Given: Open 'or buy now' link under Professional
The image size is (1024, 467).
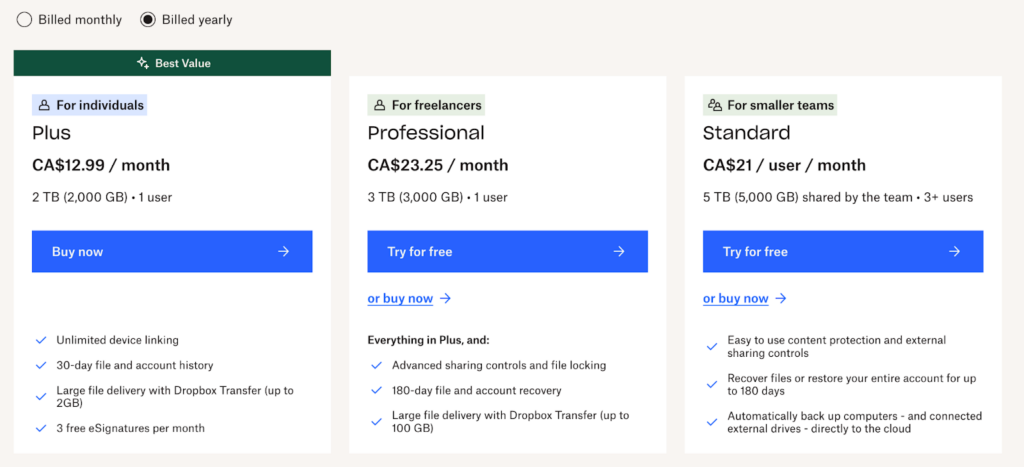Looking at the screenshot, I should tap(400, 298).
